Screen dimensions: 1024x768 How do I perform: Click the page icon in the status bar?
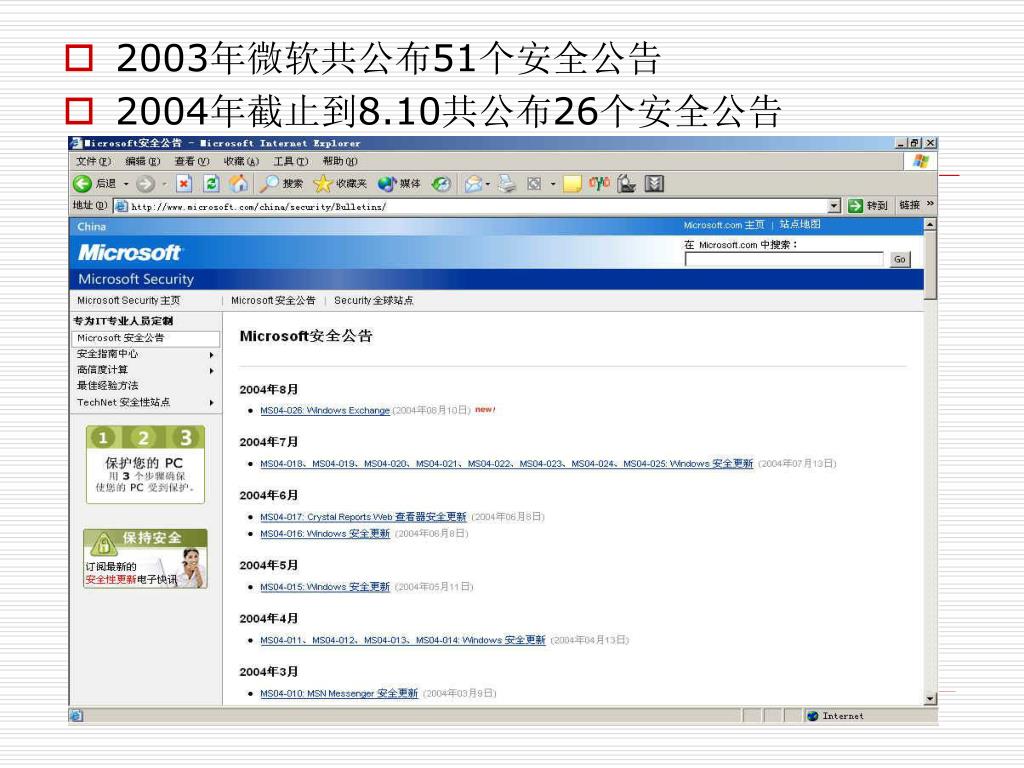[76, 716]
